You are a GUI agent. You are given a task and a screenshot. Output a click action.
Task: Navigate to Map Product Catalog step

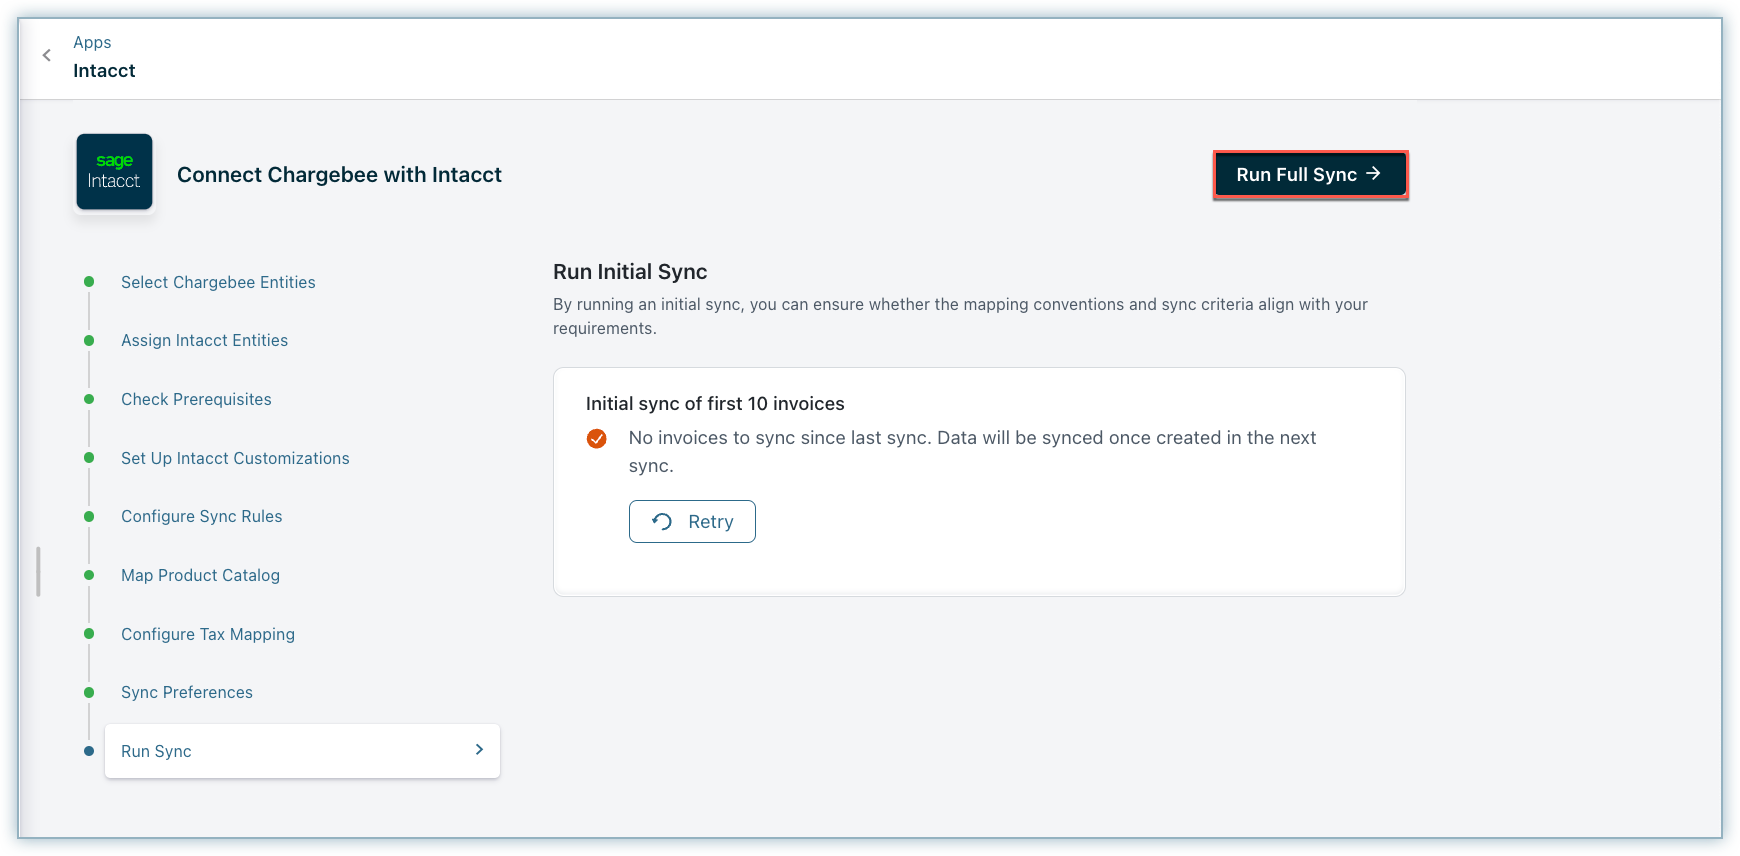click(x=200, y=575)
